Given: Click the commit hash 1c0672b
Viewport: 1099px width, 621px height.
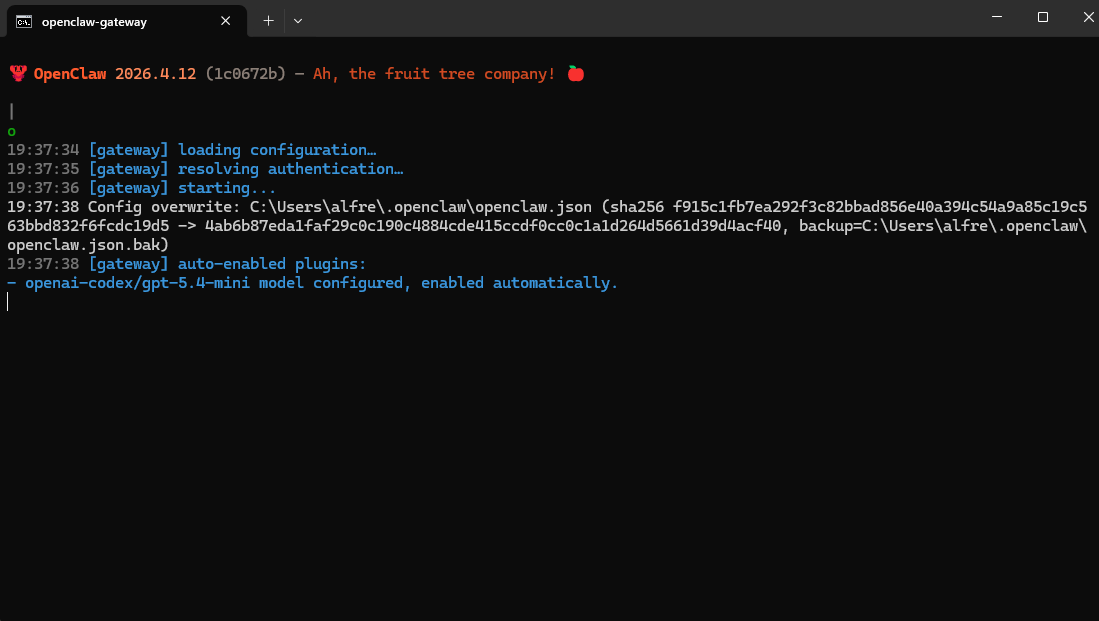Looking at the screenshot, I should 246,74.
